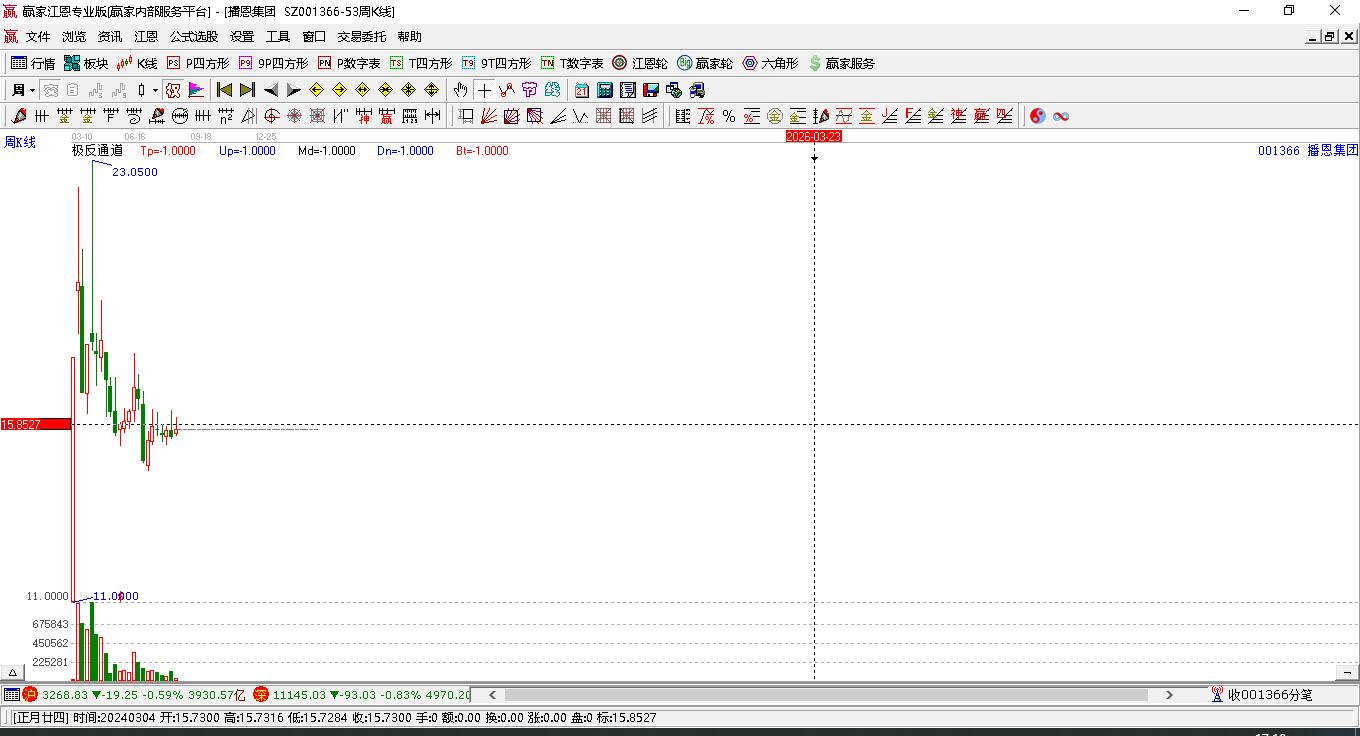The image size is (1360, 736).
Task: Expand the collapse triangle at chart bottom-left
Action: pos(13,672)
